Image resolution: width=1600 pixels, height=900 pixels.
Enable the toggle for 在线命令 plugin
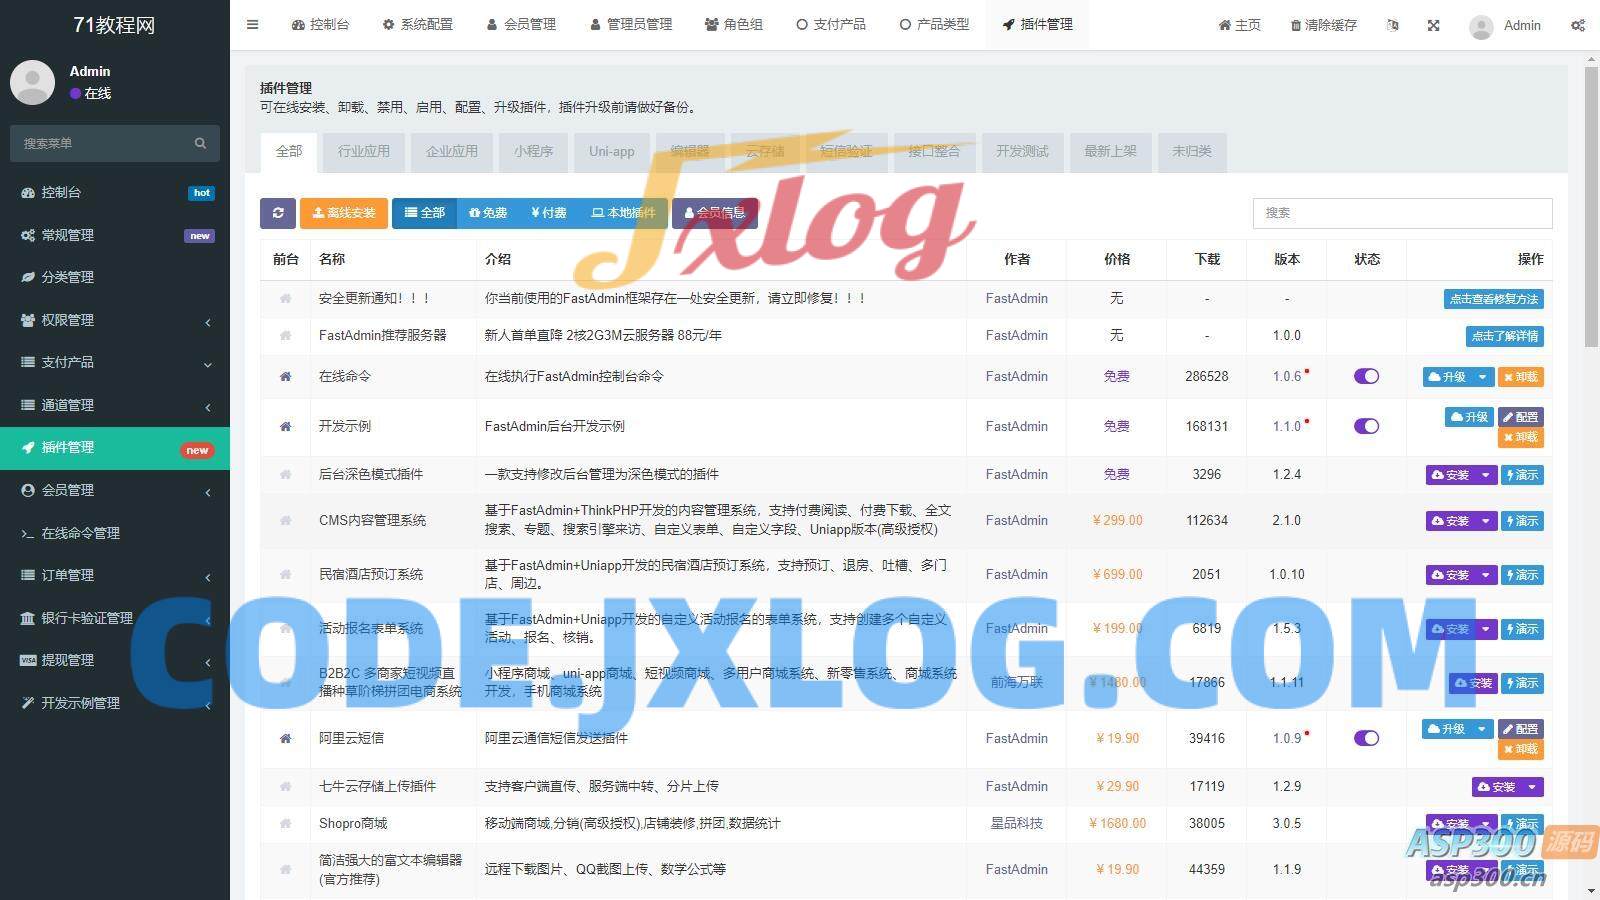[1366, 376]
